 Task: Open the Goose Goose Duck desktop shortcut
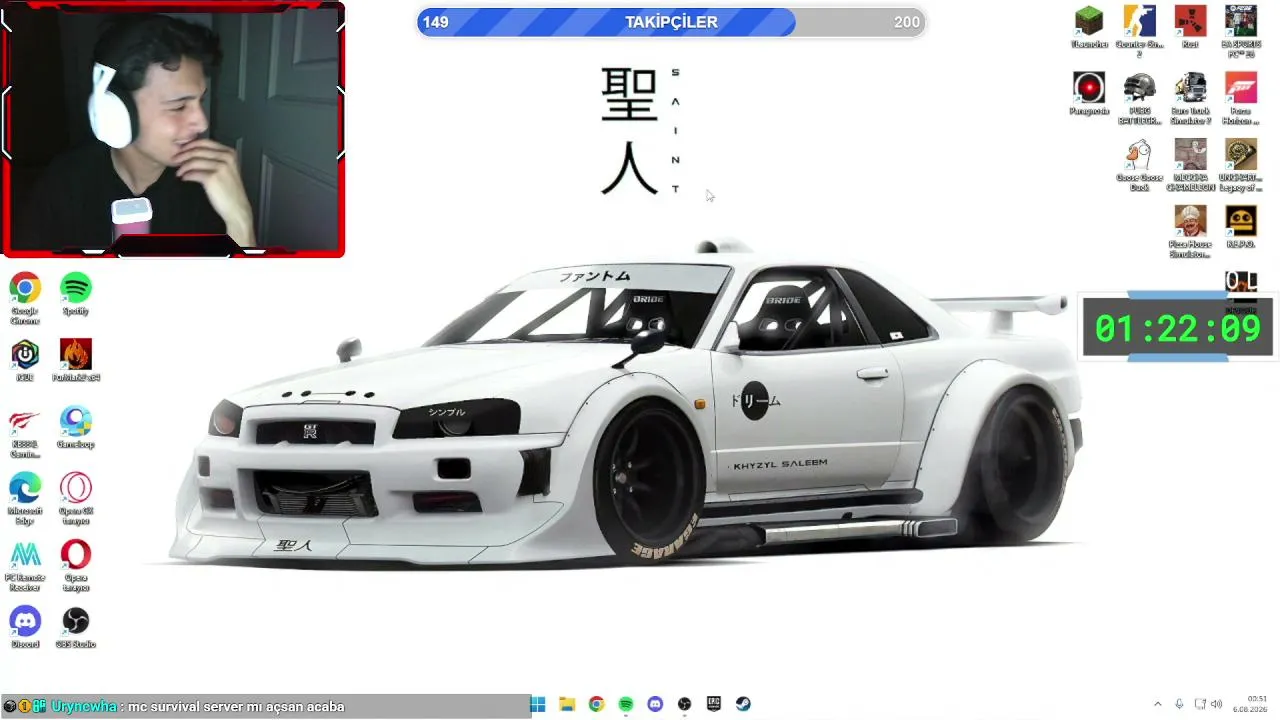tap(1140, 165)
